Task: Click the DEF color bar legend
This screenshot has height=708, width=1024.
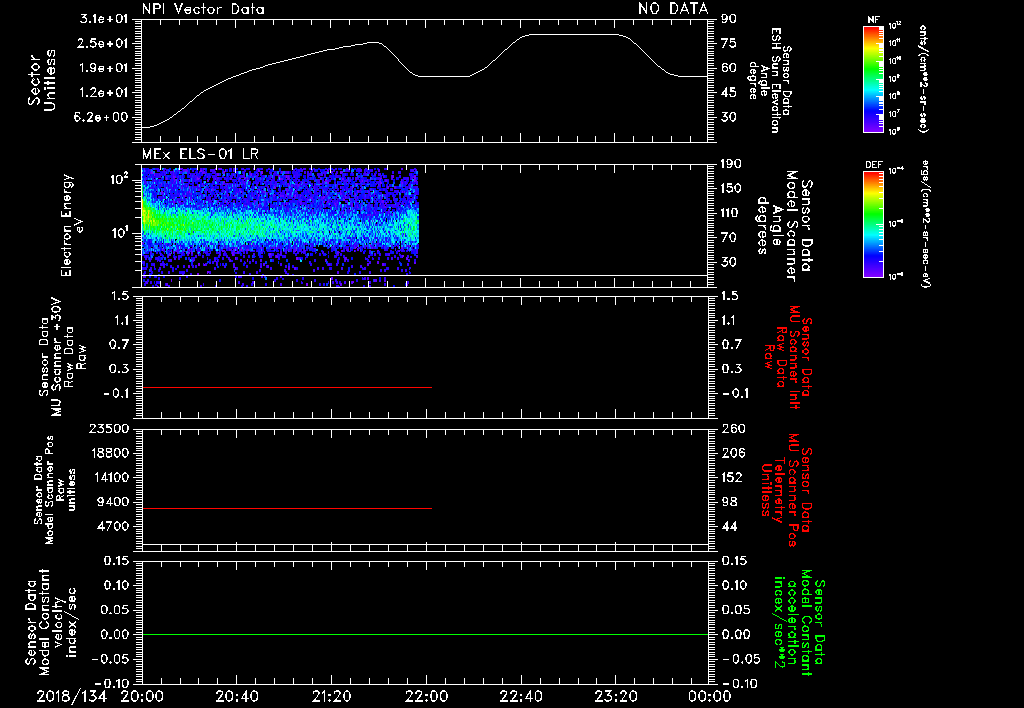Action: (x=873, y=223)
